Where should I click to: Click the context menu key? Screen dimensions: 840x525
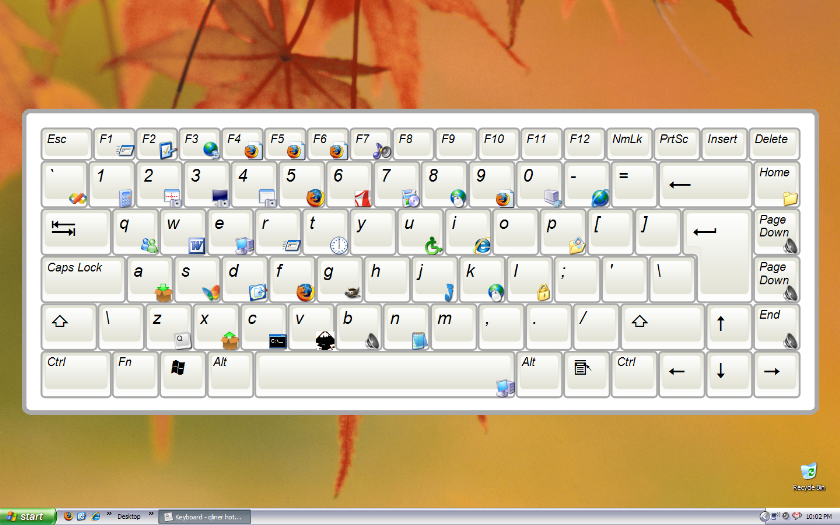coord(587,374)
